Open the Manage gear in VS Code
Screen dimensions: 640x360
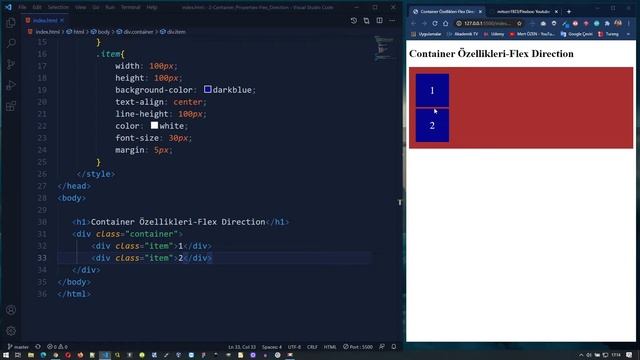11,331
